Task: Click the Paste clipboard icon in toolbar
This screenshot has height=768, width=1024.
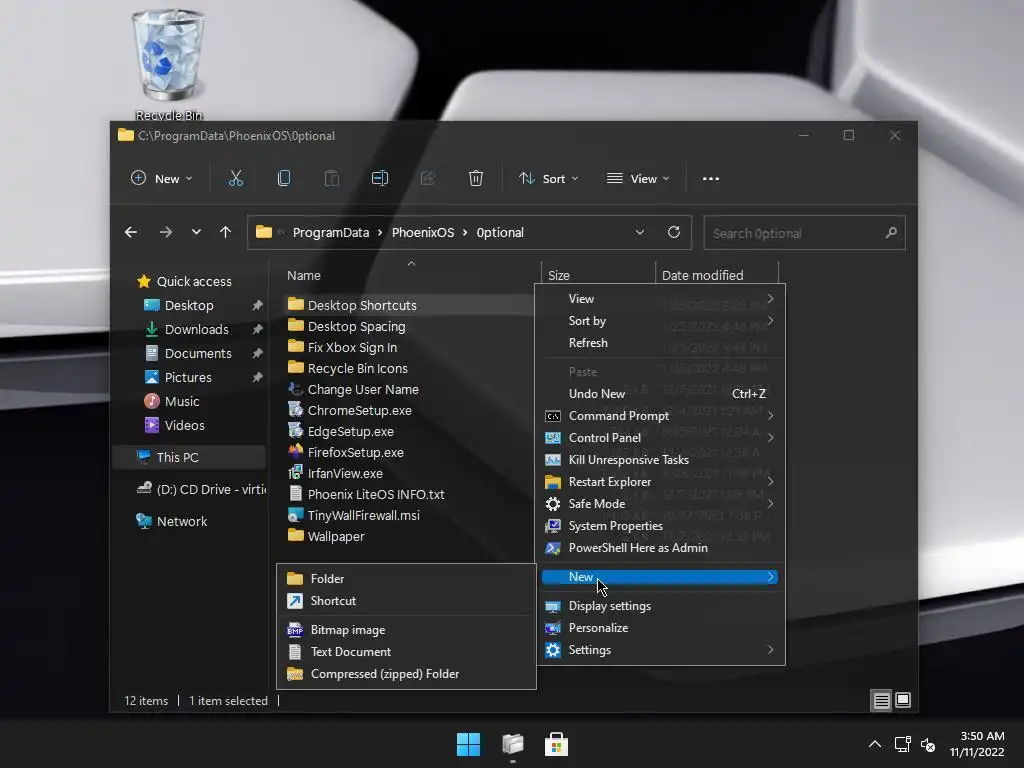Action: 332,178
